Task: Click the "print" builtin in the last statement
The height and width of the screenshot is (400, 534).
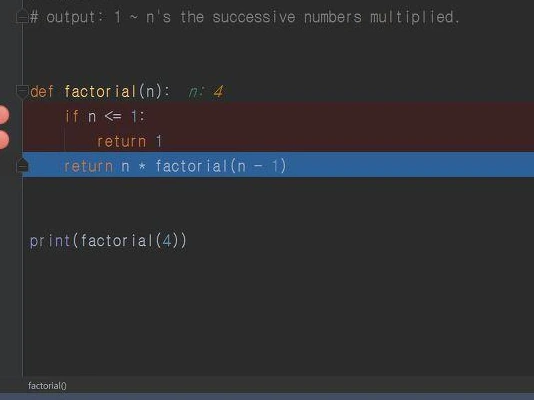Action: point(50,241)
